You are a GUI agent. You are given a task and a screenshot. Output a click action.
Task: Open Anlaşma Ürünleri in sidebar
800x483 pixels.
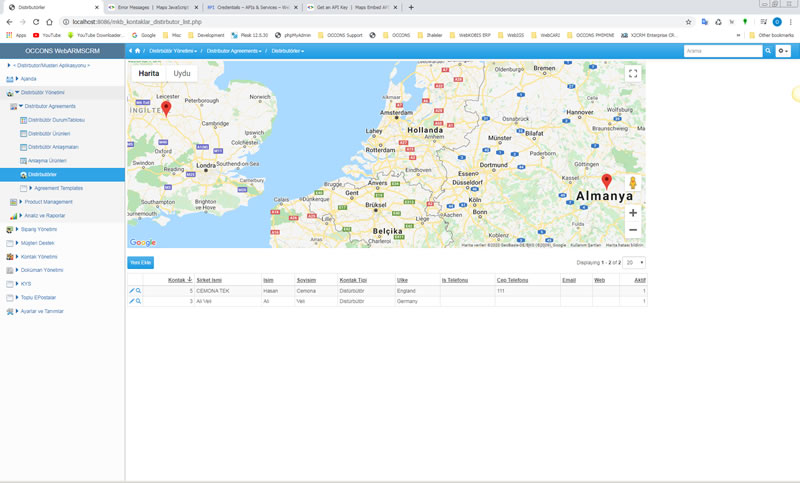47,161
